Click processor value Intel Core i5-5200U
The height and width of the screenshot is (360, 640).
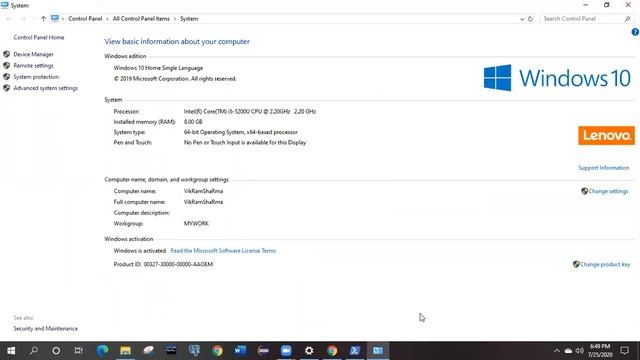coord(250,111)
